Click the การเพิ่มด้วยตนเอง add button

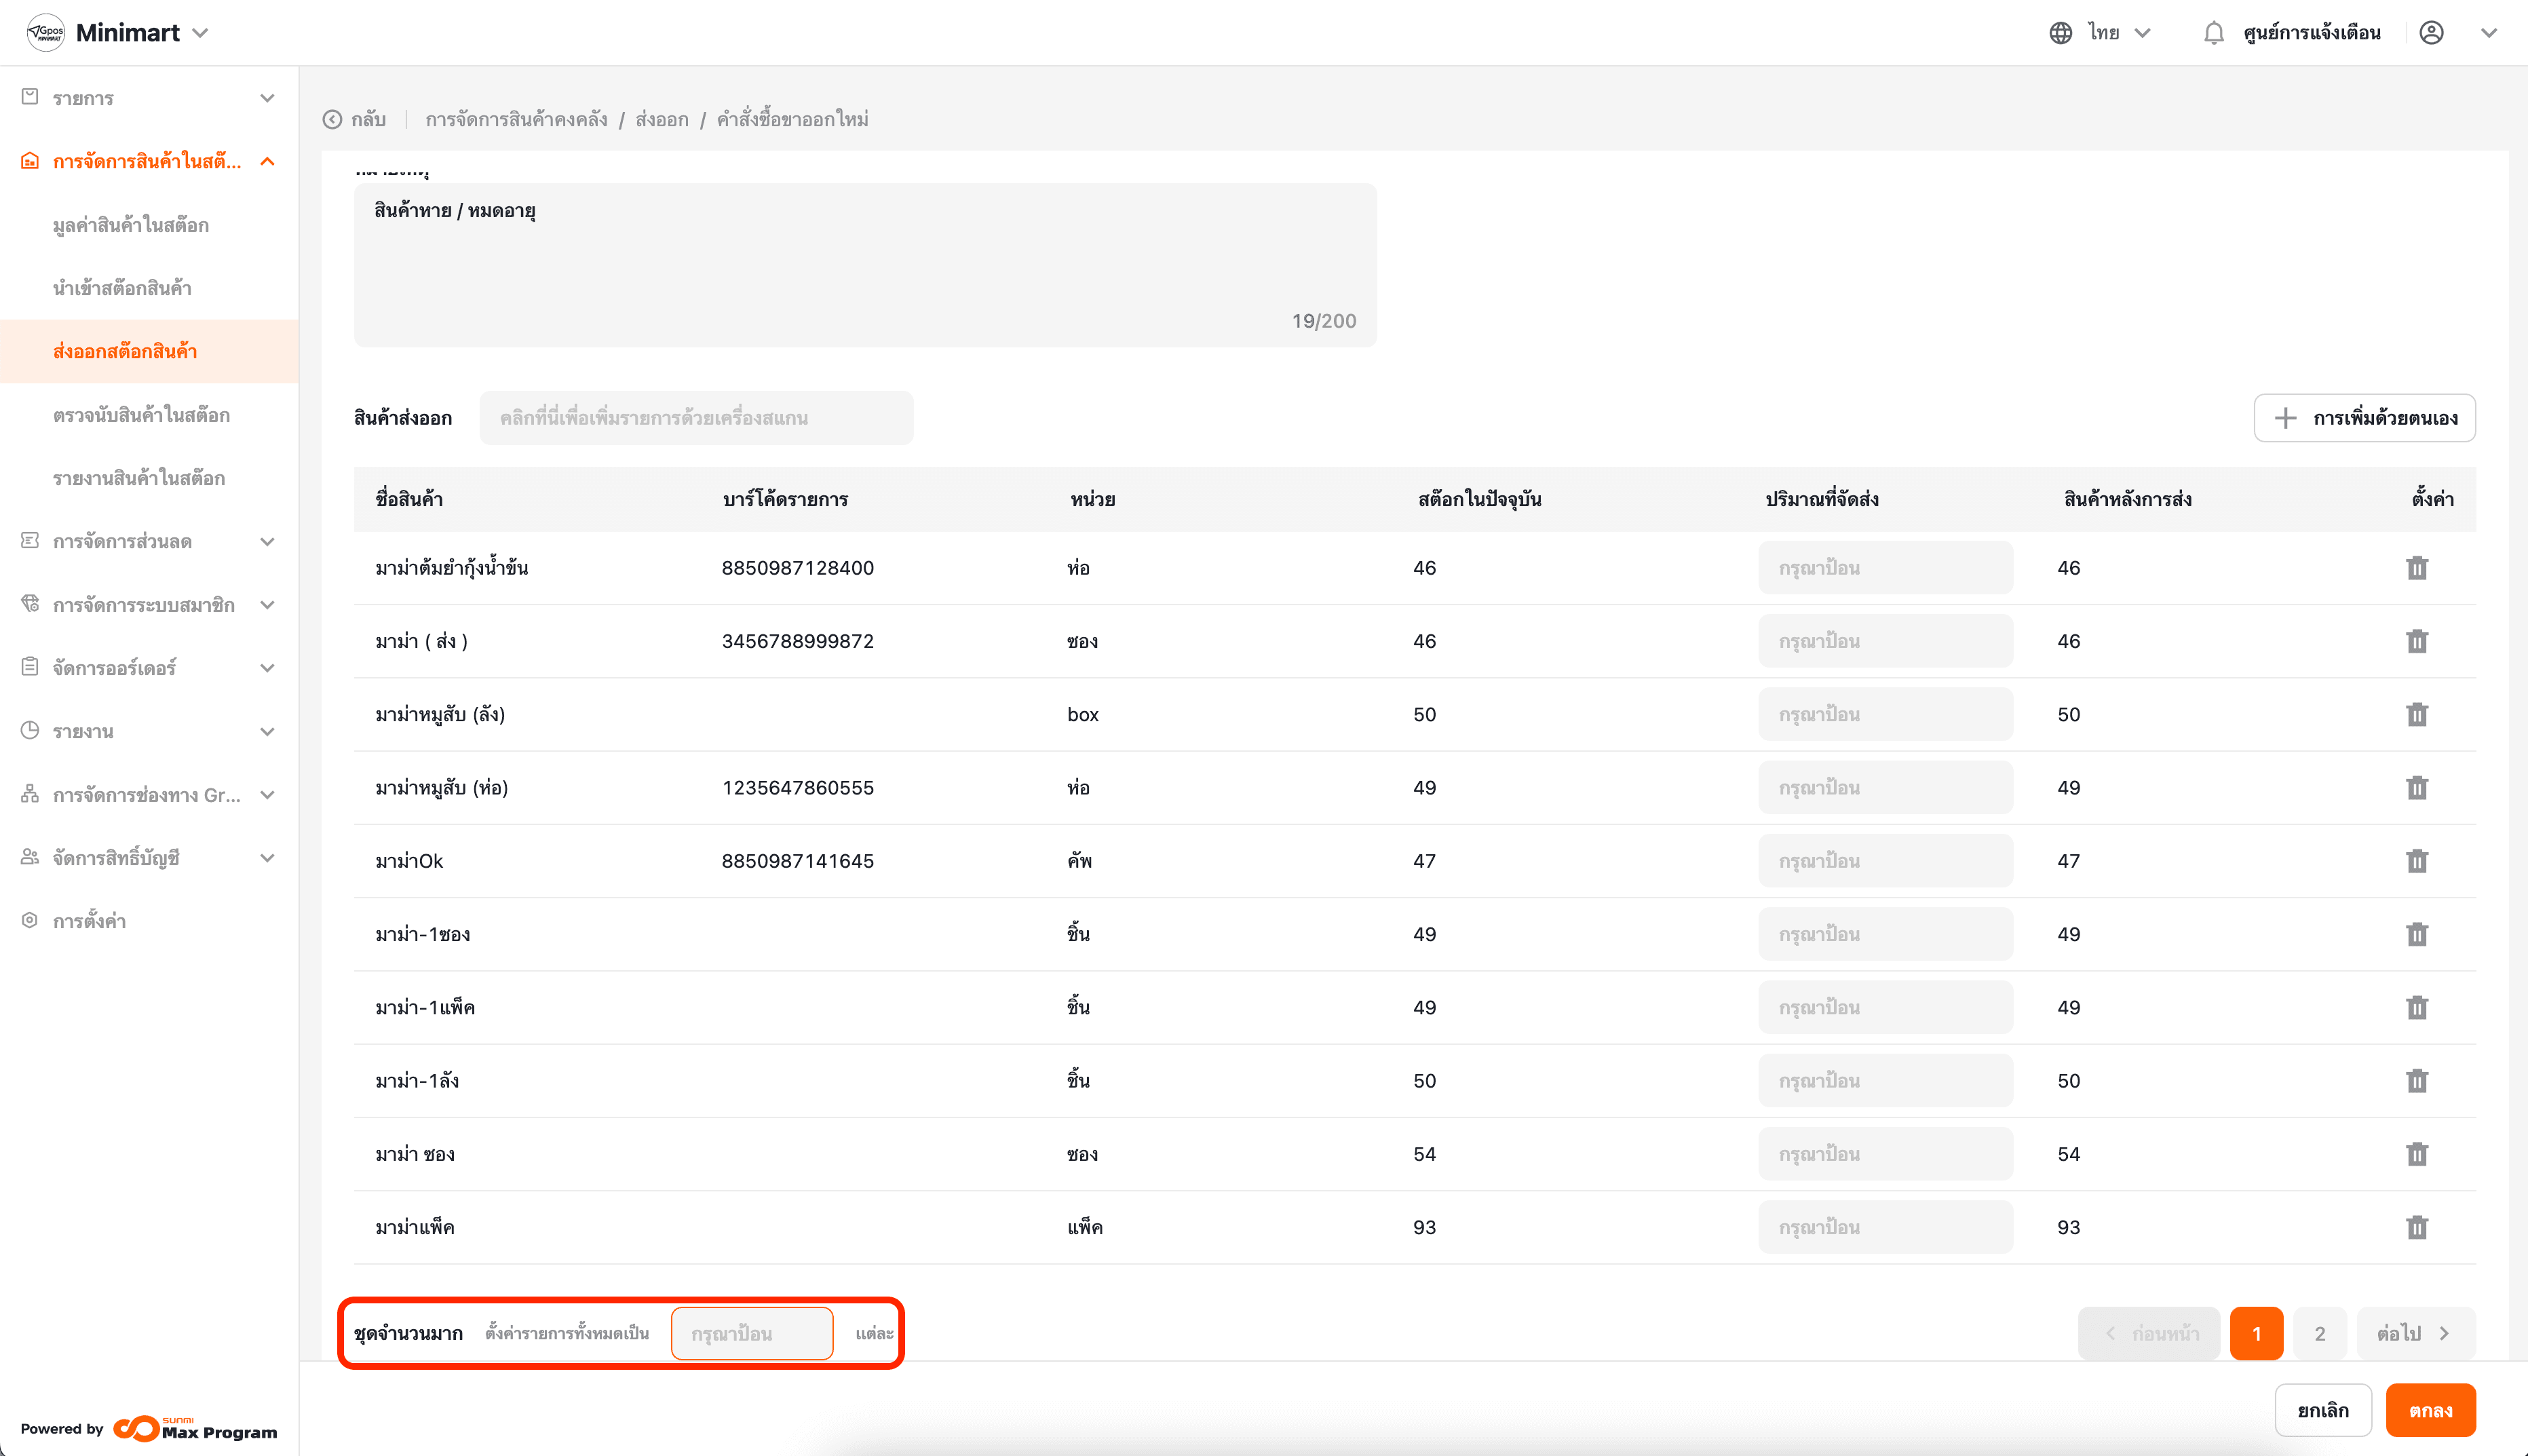(2364, 418)
